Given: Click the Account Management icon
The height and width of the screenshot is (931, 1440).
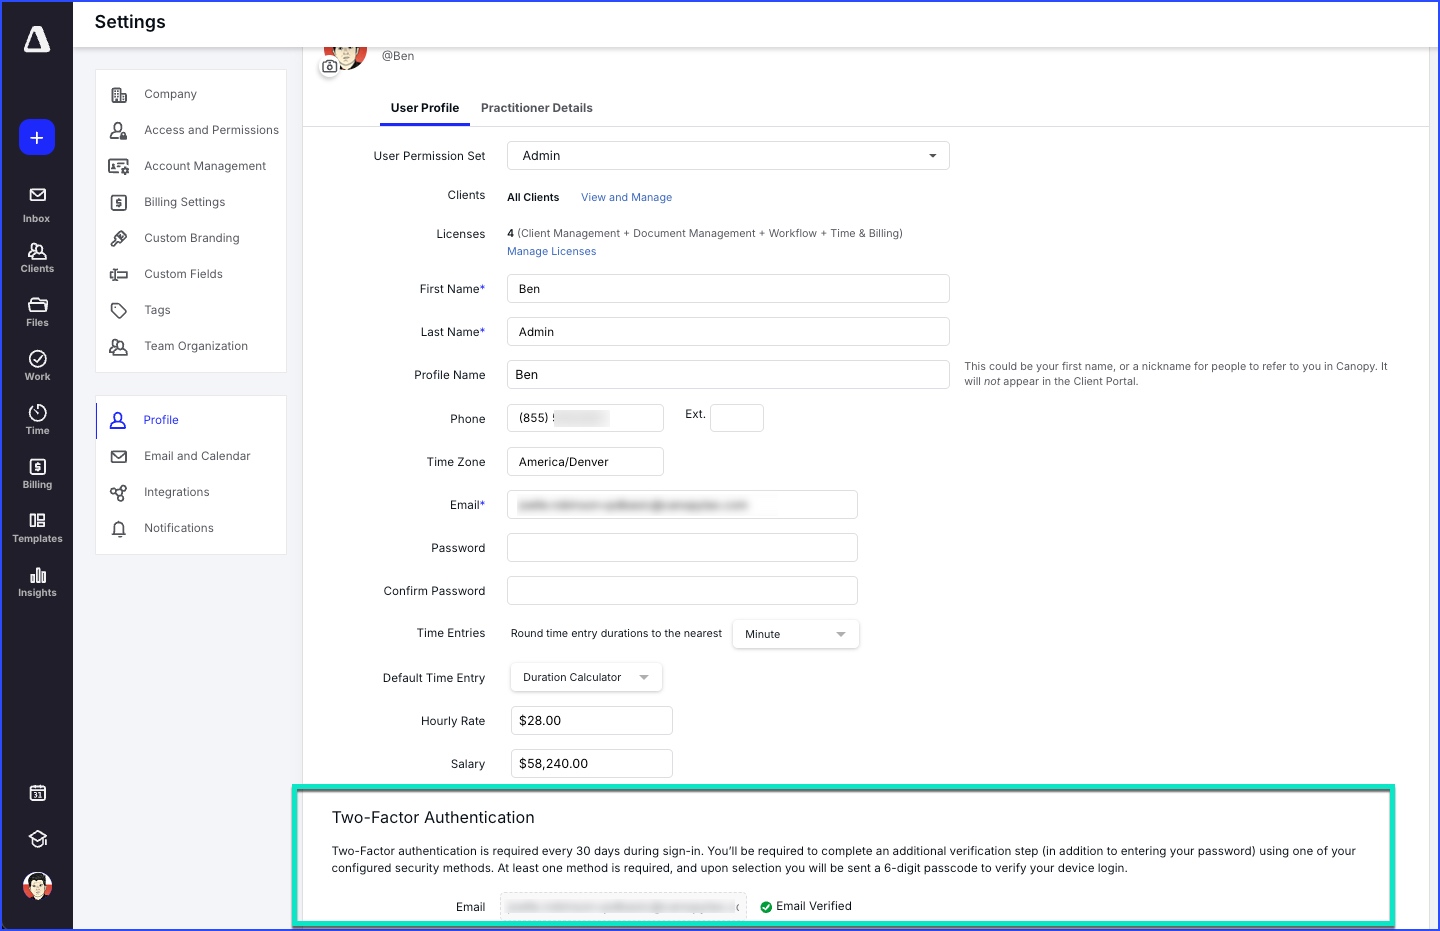Looking at the screenshot, I should 119,167.
